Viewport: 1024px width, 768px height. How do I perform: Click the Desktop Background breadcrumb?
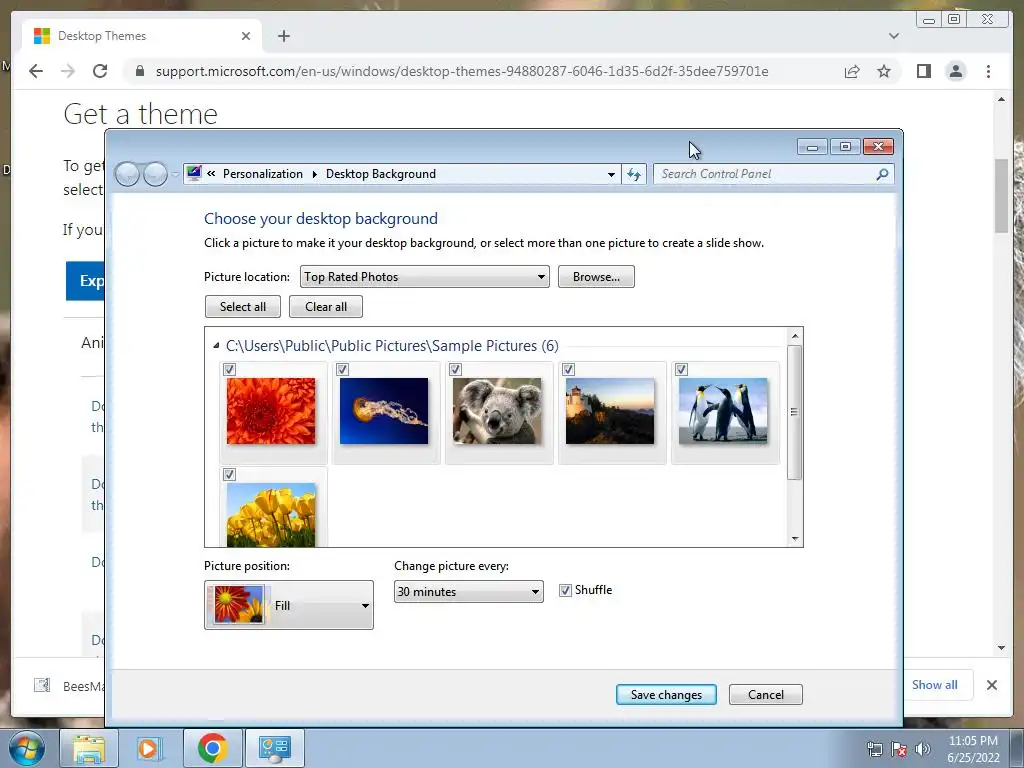(381, 174)
